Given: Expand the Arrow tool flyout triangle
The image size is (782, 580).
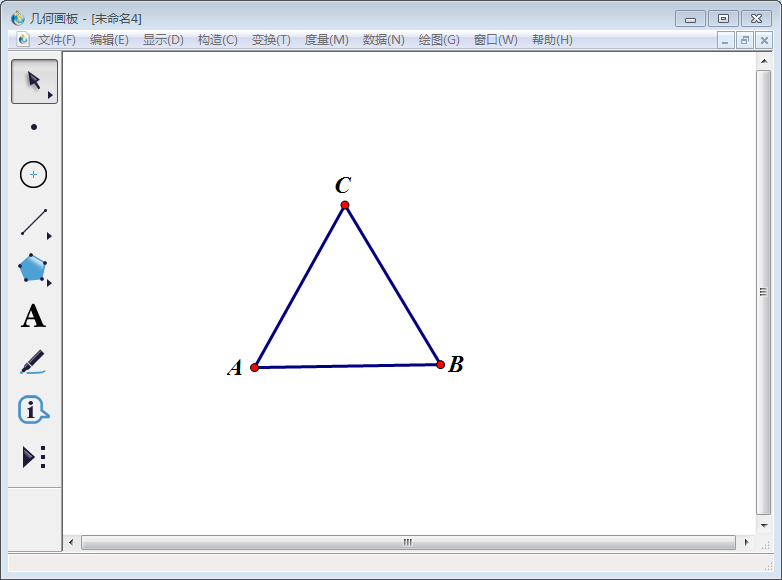Looking at the screenshot, I should 50,95.
